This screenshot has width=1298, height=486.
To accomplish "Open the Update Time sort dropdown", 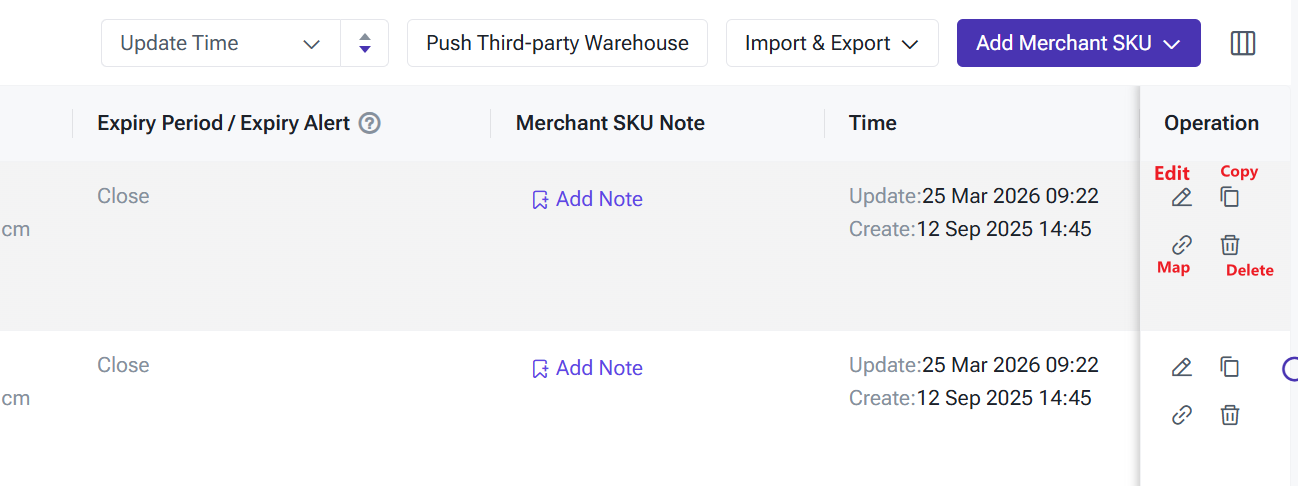I will point(221,44).
